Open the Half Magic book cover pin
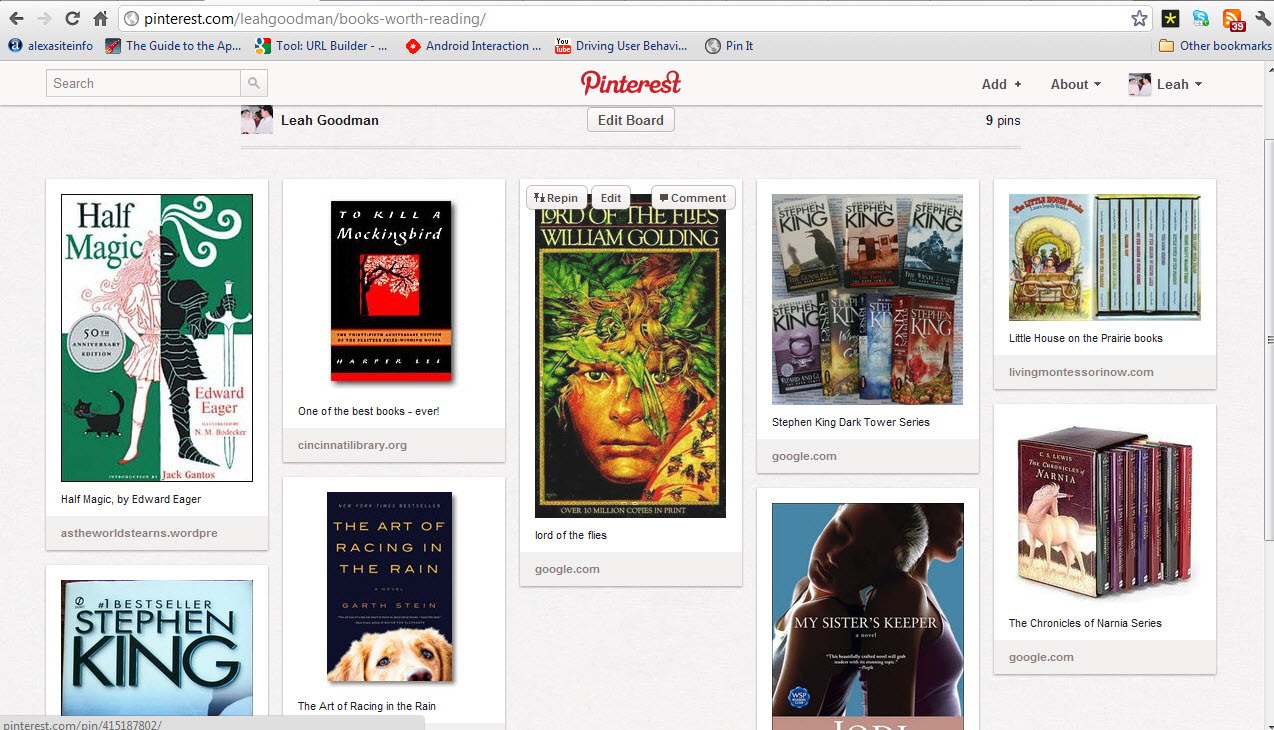 [x=157, y=338]
